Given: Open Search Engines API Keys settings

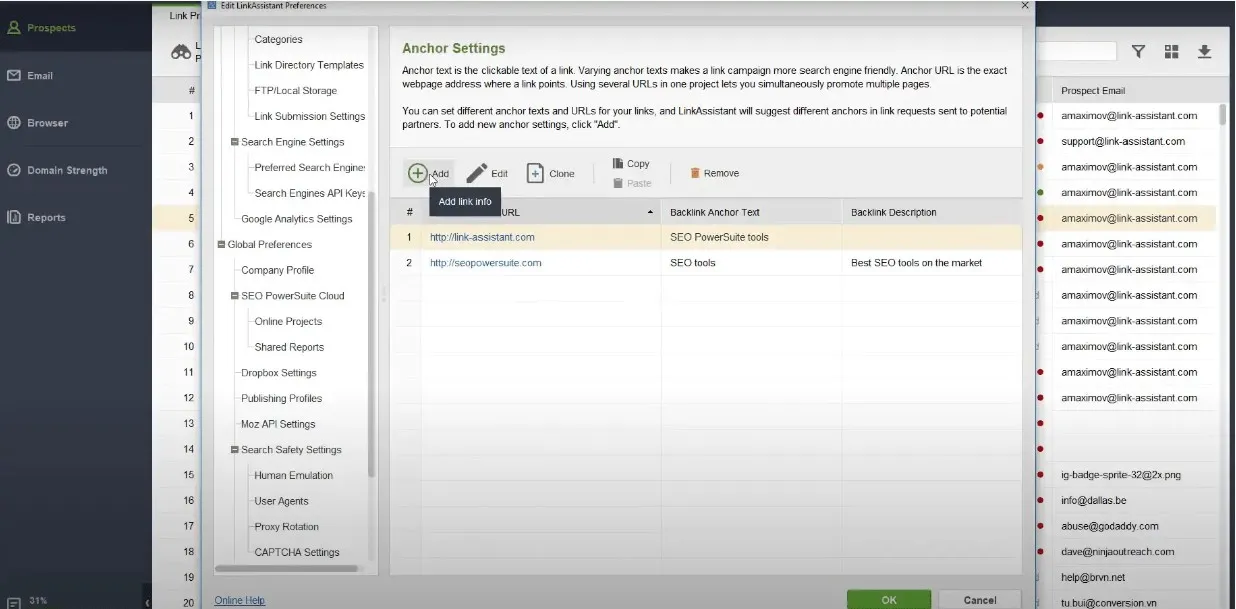Looking at the screenshot, I should click(x=310, y=193).
